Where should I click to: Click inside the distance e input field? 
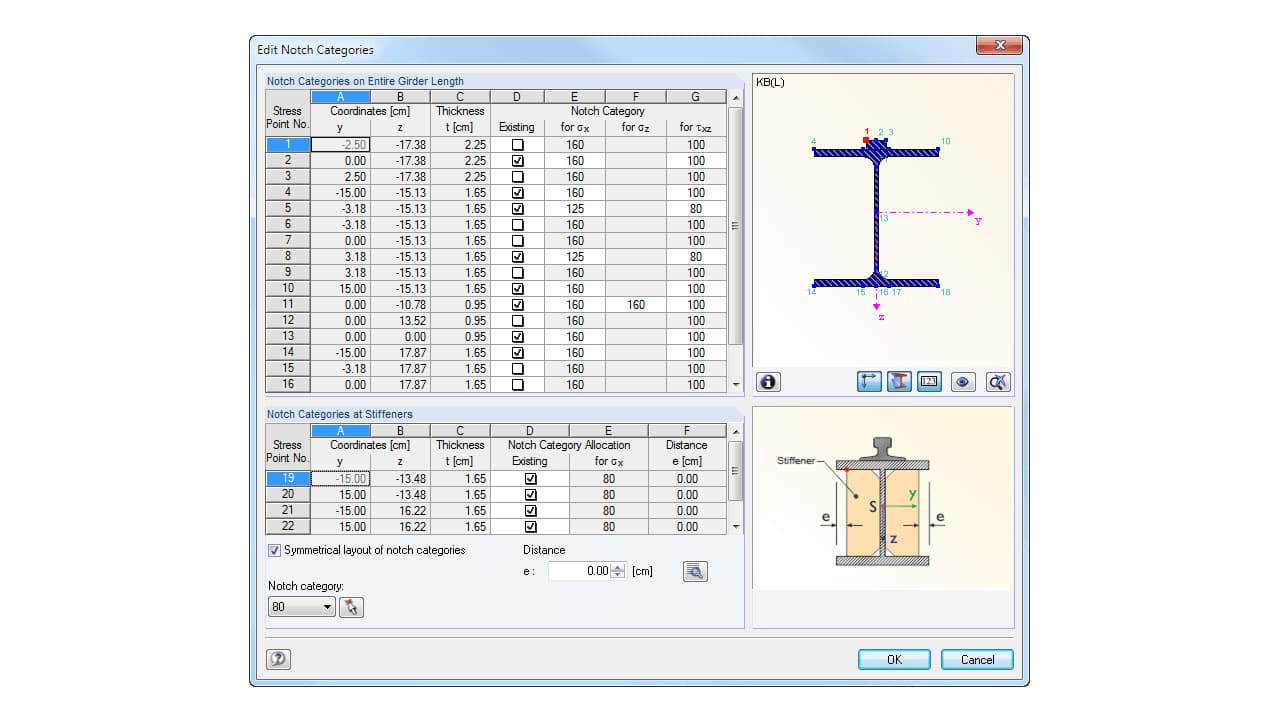click(x=580, y=571)
